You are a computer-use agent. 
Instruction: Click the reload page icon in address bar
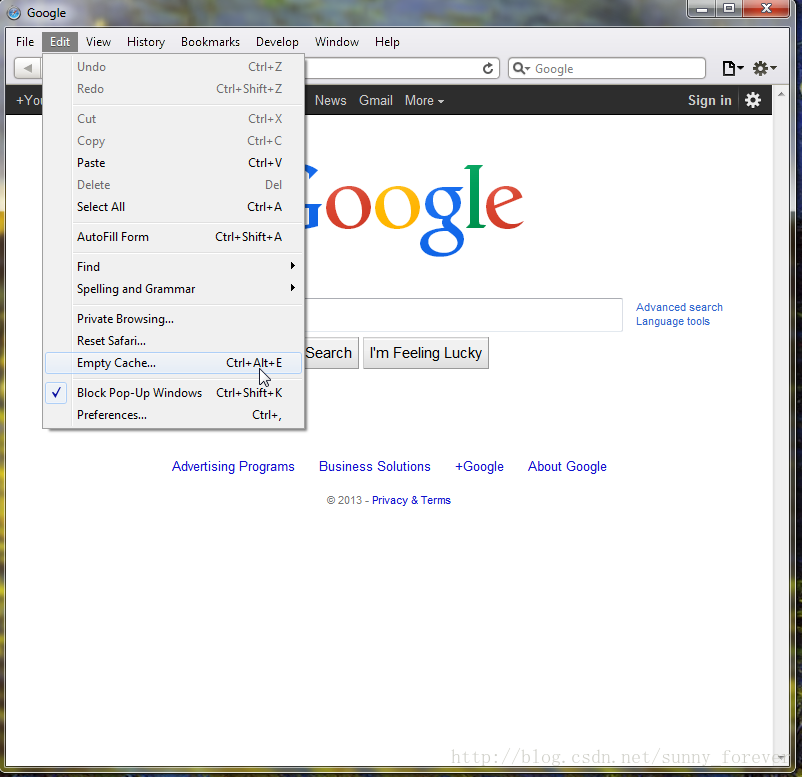coord(488,68)
